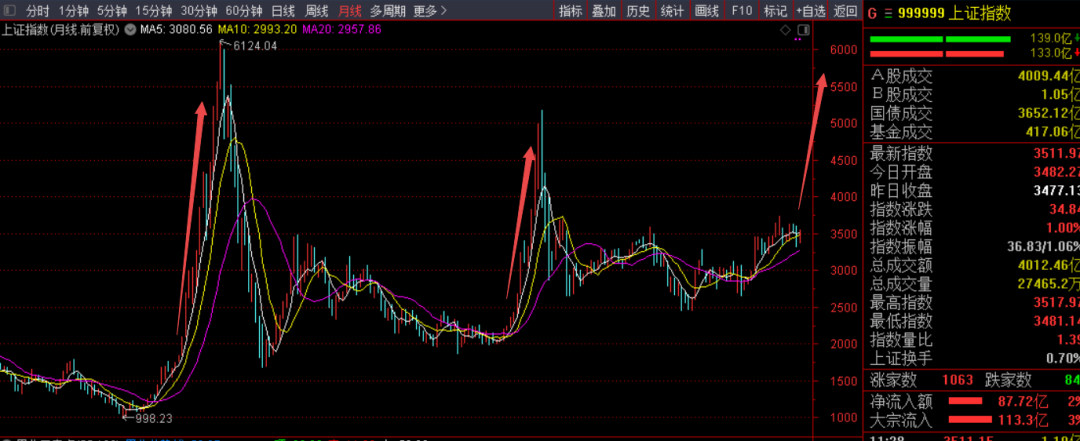Select the 5分钟 period tab

click(x=112, y=11)
